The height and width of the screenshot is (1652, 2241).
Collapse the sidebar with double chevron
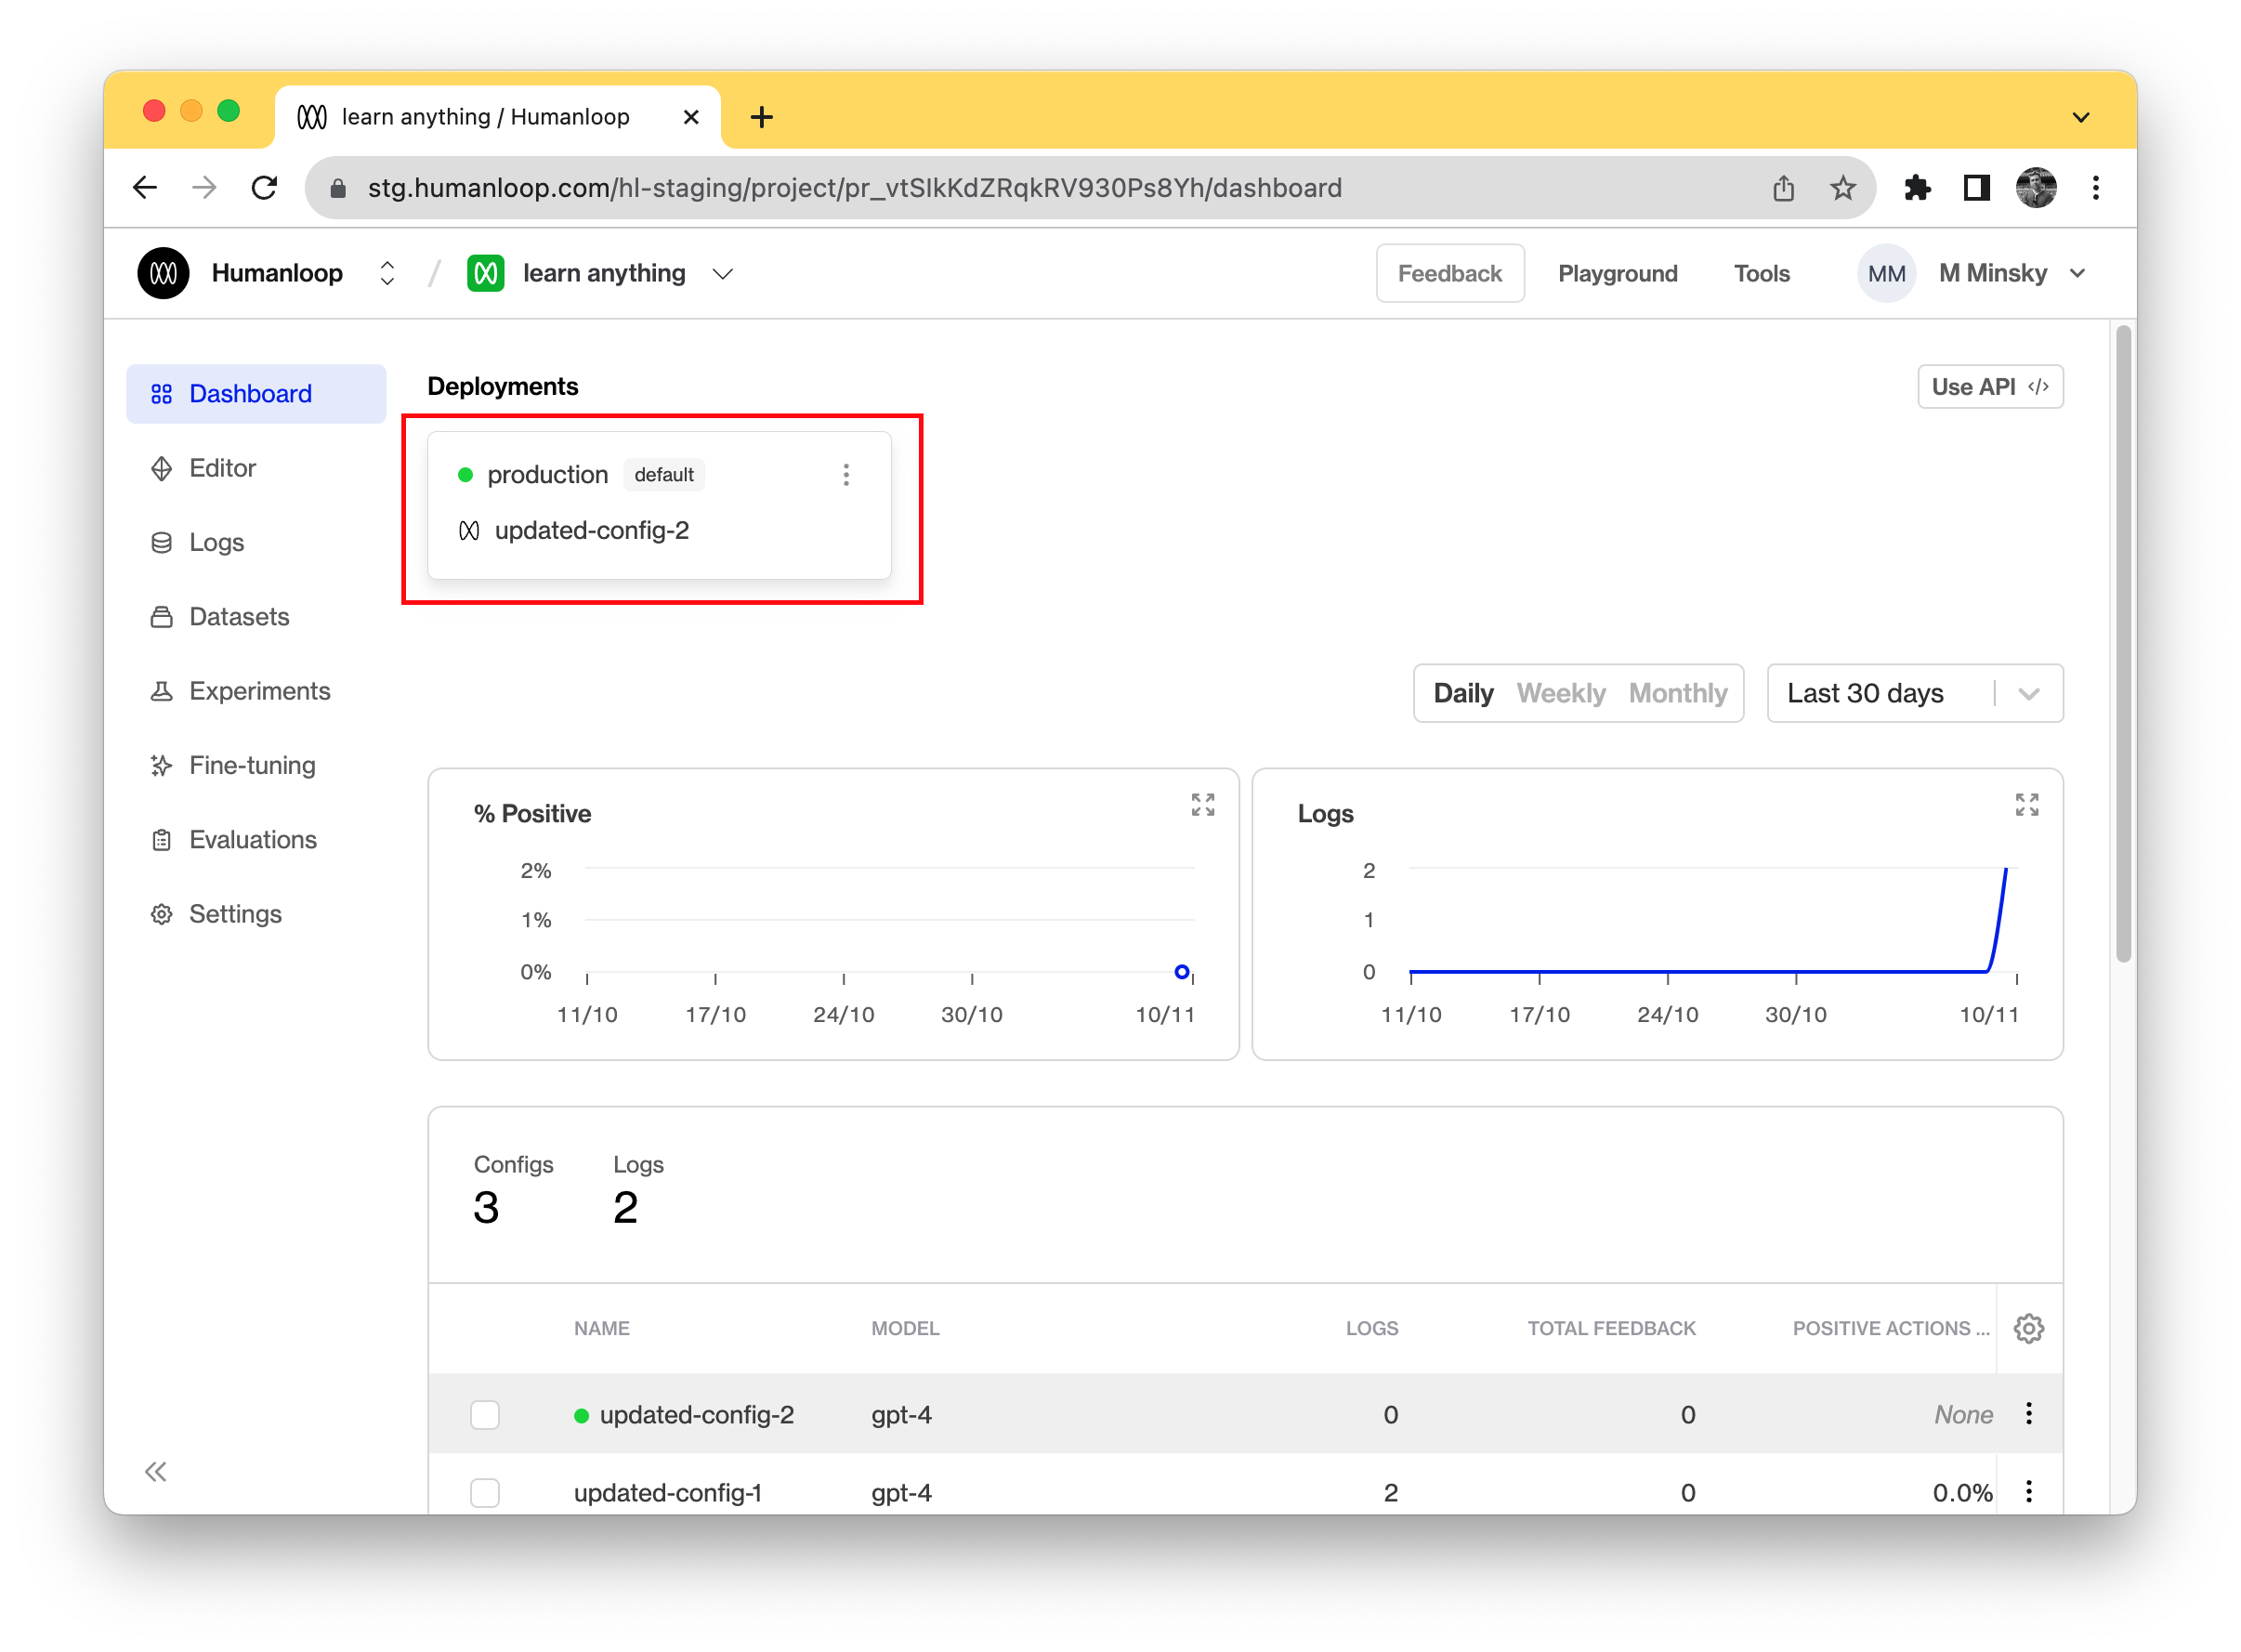(156, 1471)
